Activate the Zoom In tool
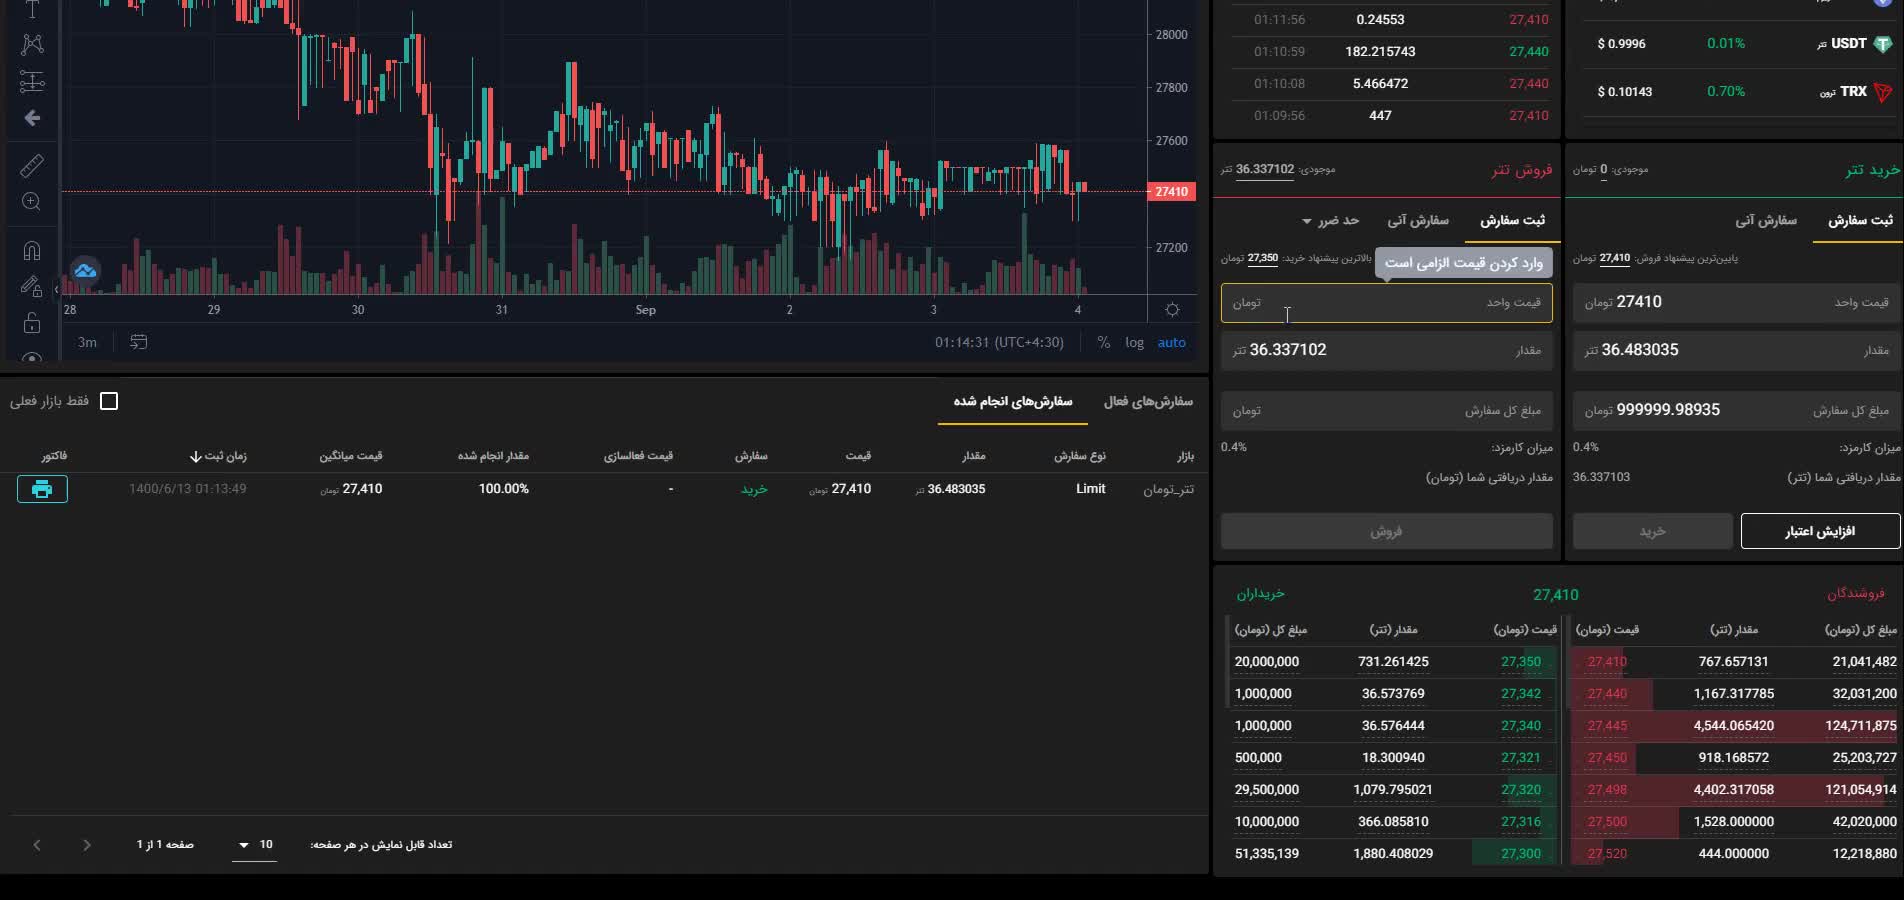 [x=32, y=202]
